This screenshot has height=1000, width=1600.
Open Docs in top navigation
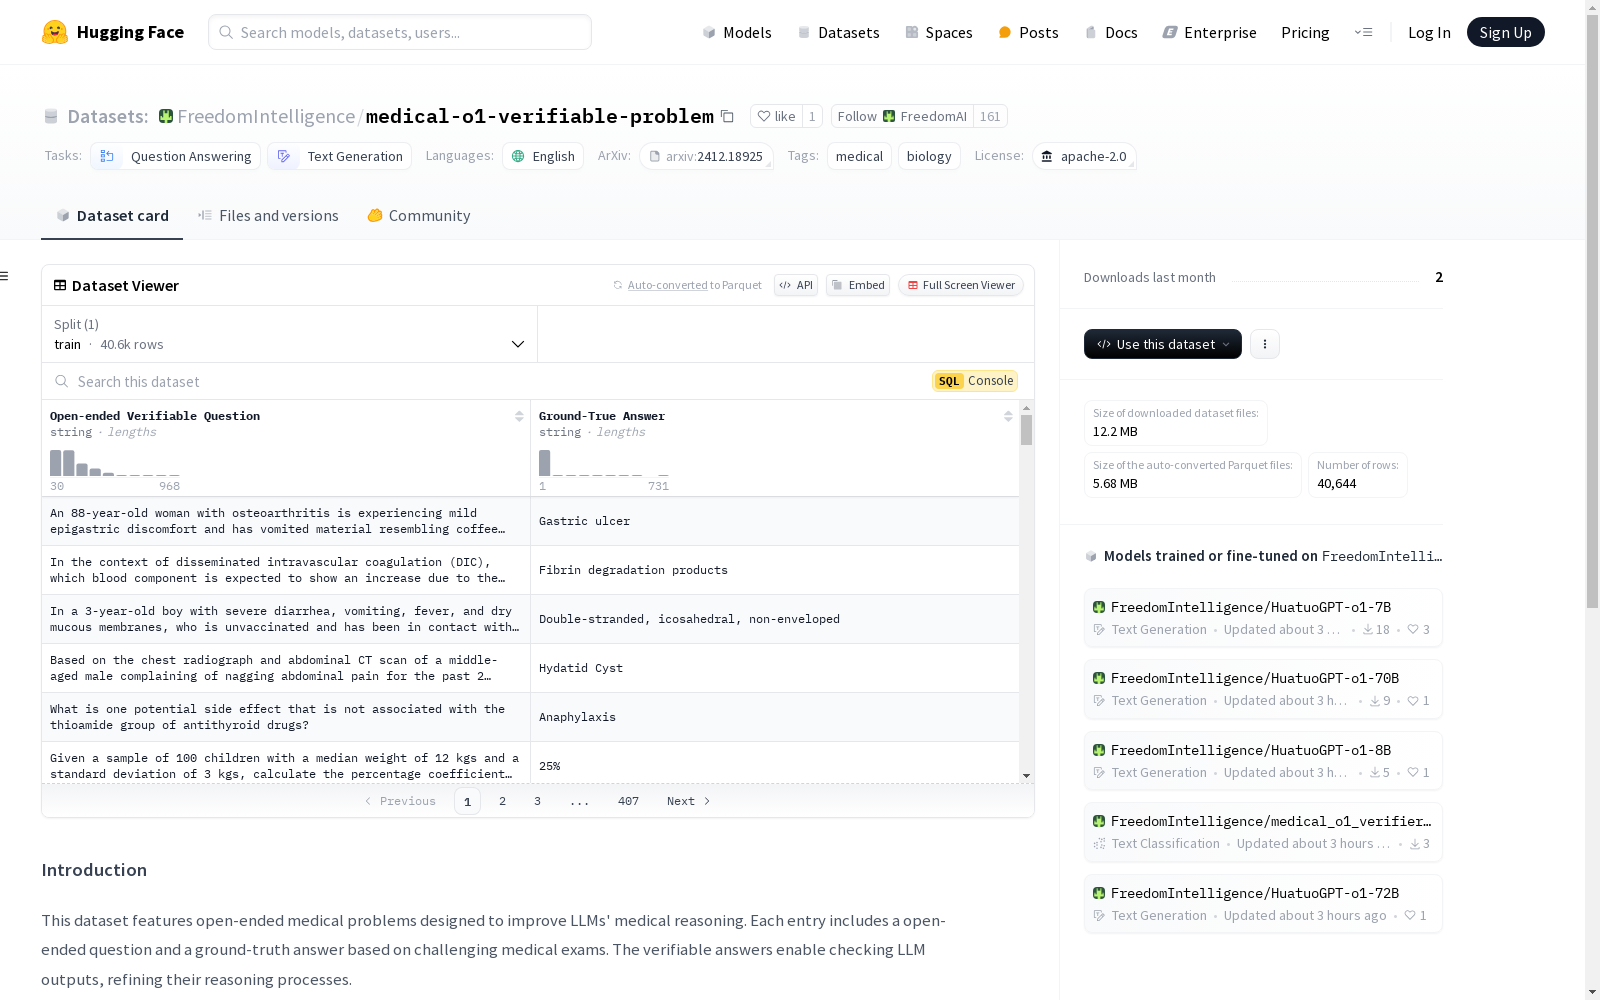(1111, 32)
